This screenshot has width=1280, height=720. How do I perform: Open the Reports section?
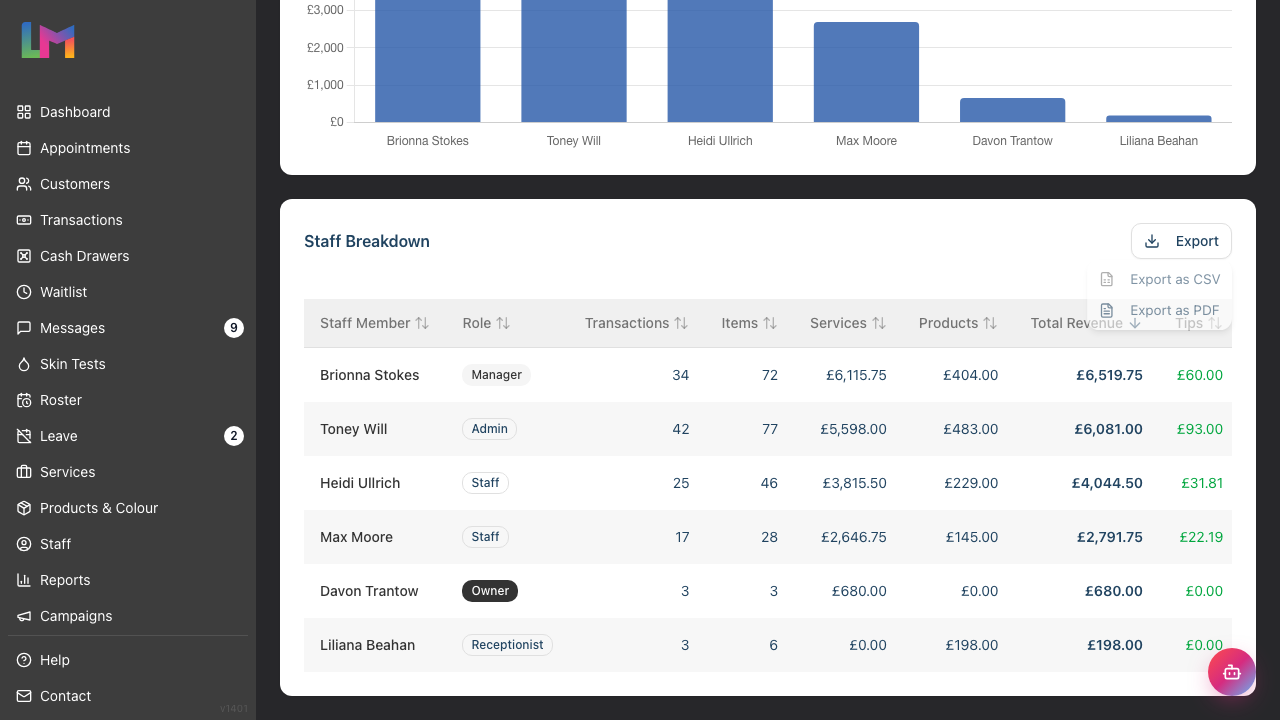tap(65, 580)
